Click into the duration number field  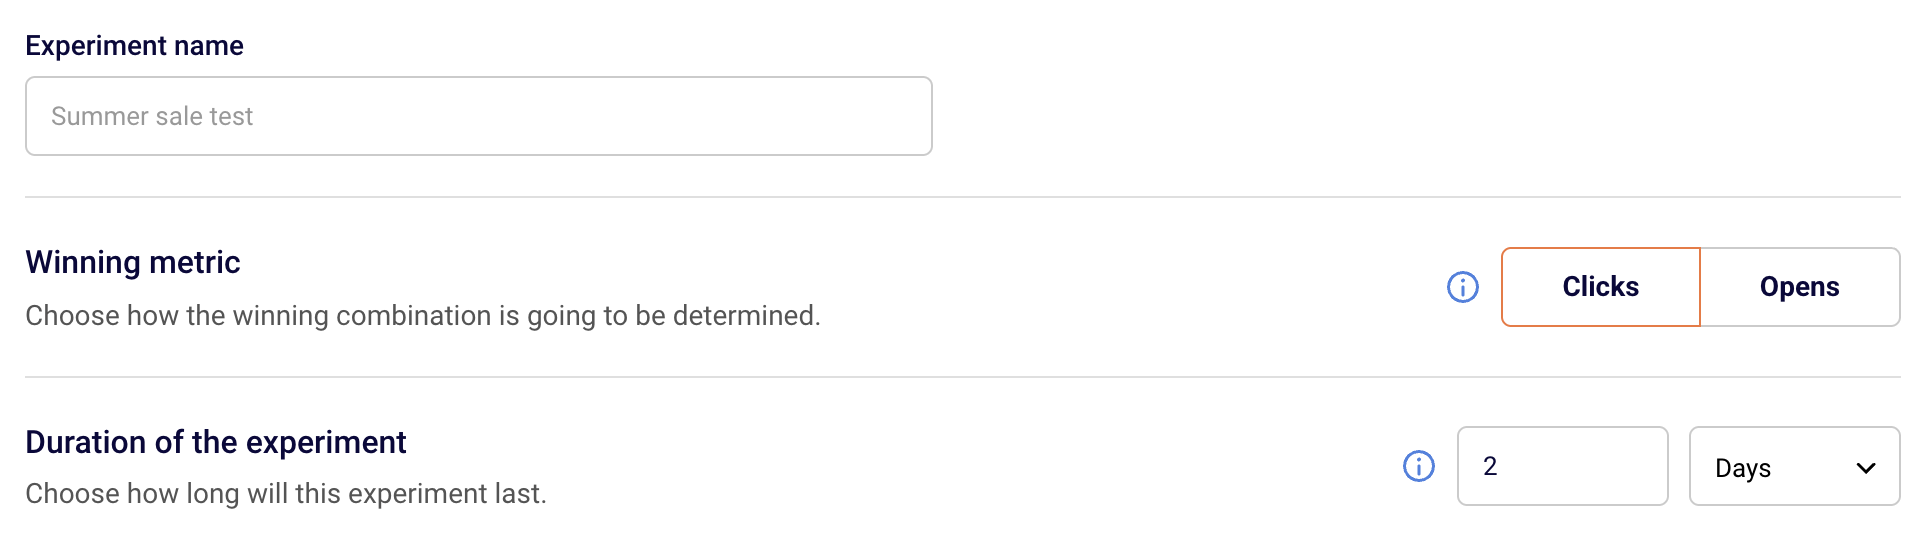tap(1562, 467)
